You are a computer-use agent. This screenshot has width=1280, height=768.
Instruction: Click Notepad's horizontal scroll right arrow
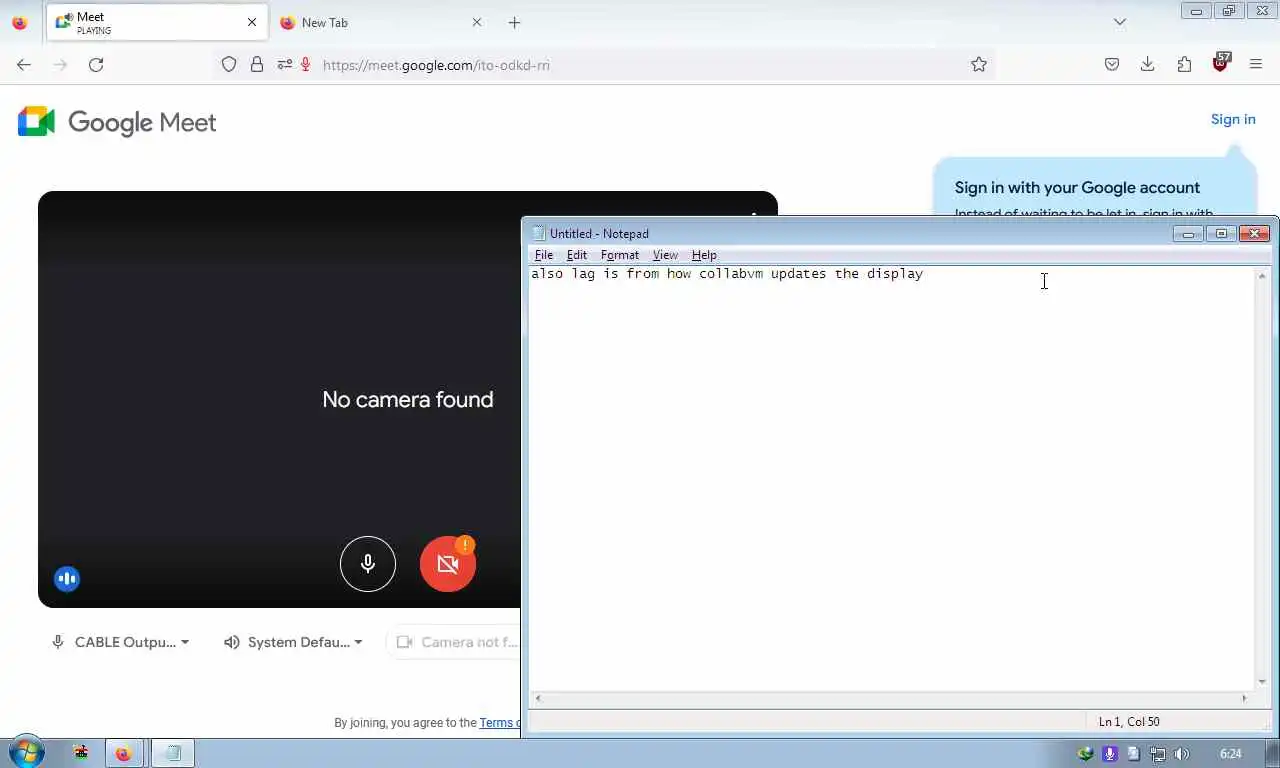click(1245, 698)
